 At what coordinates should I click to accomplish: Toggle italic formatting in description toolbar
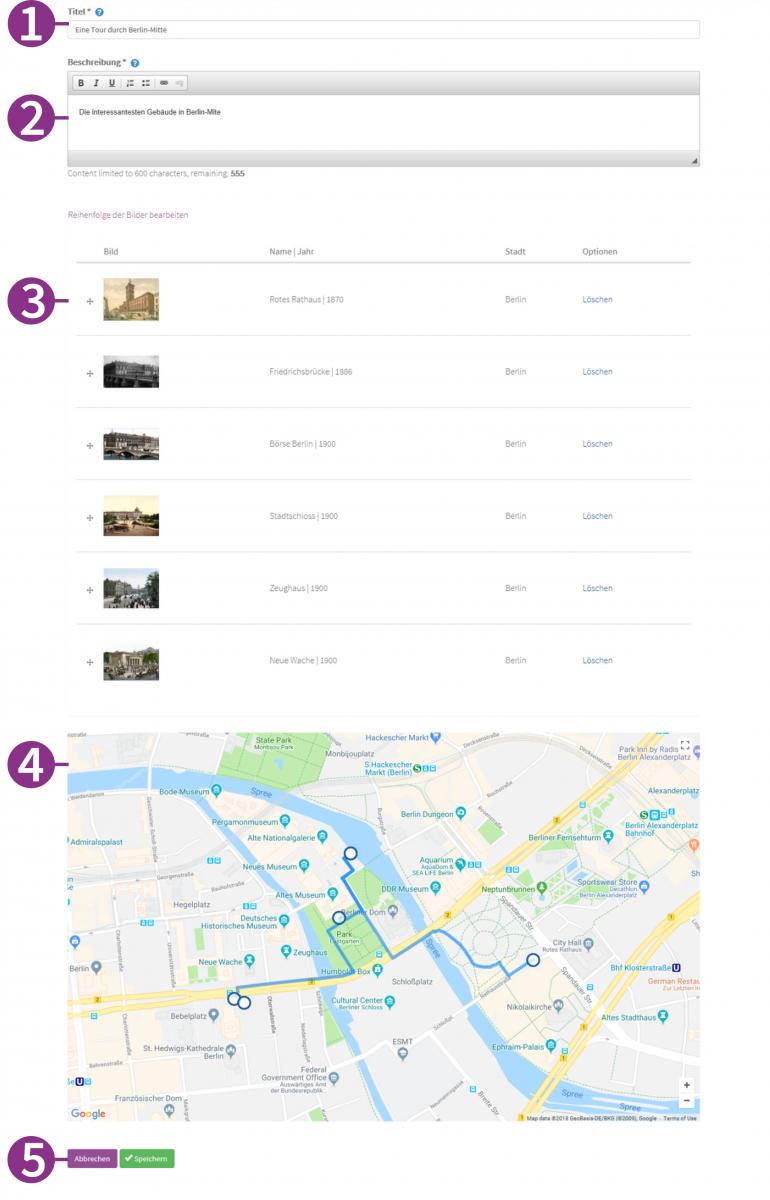[97, 83]
